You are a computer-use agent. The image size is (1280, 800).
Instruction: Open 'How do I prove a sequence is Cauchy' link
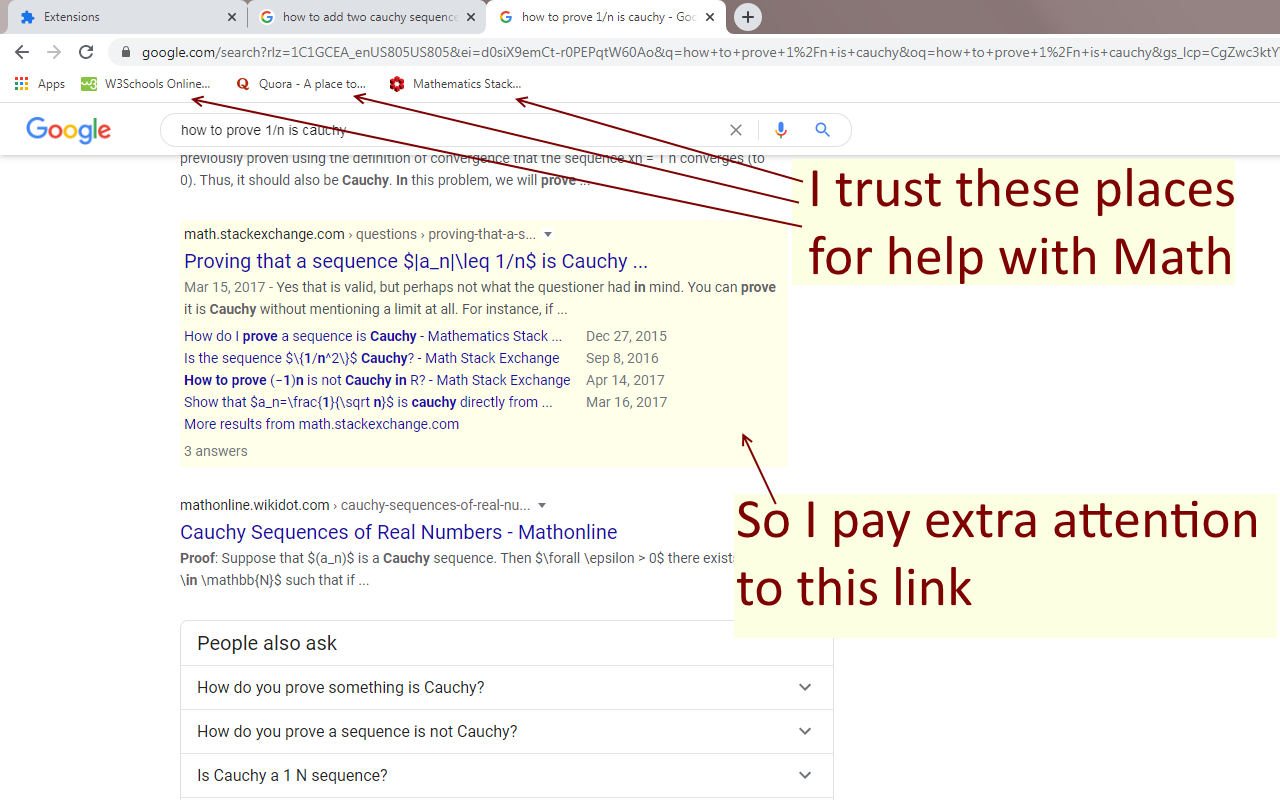point(373,336)
